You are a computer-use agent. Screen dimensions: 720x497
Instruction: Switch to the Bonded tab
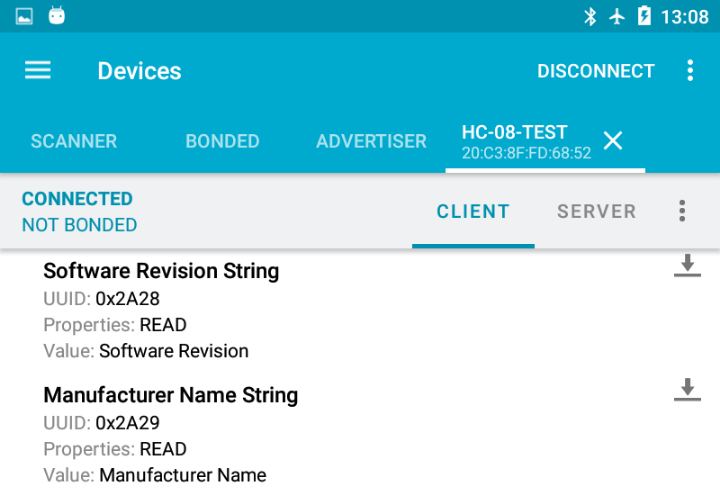pyautogui.click(x=222, y=141)
